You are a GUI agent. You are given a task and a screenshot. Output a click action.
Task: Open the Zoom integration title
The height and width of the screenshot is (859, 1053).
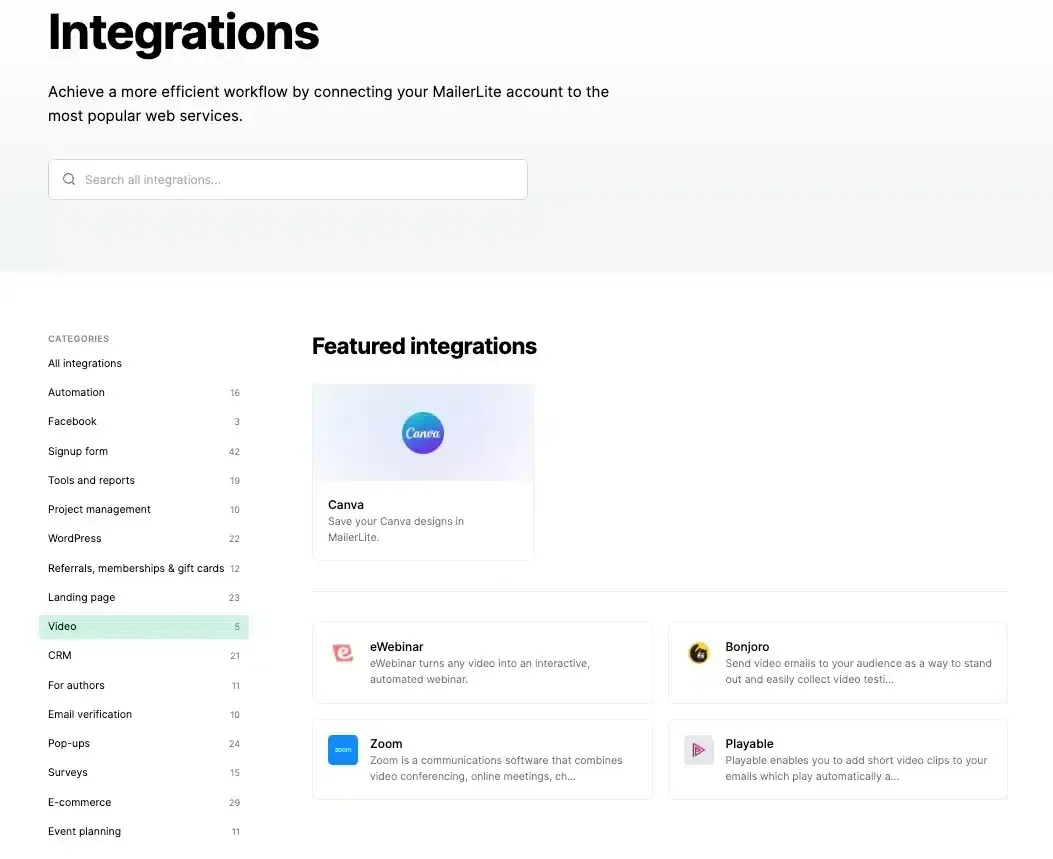point(386,743)
